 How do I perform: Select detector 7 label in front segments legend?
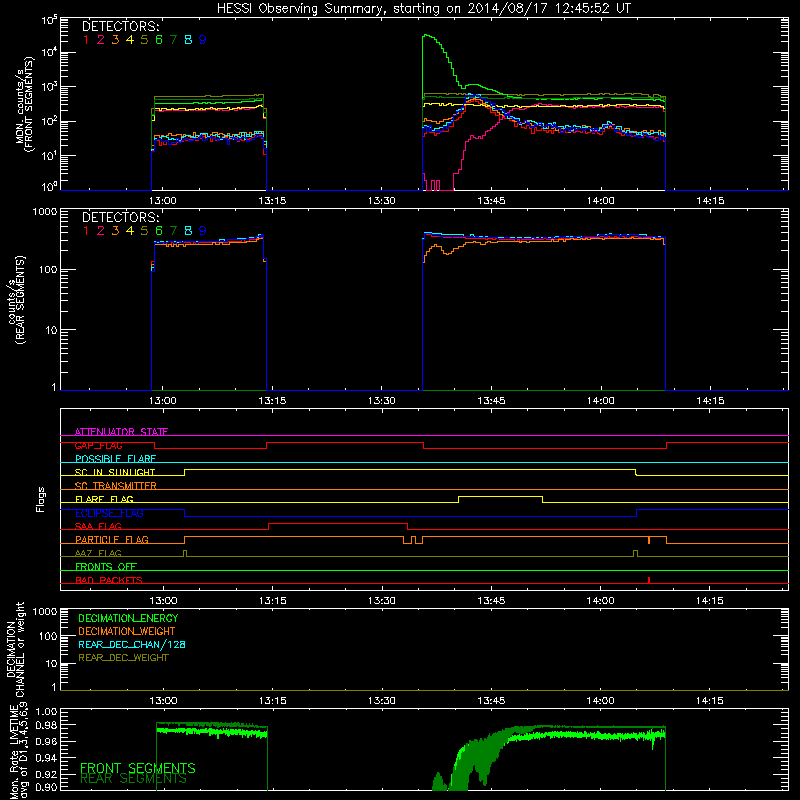pyautogui.click(x=173, y=40)
